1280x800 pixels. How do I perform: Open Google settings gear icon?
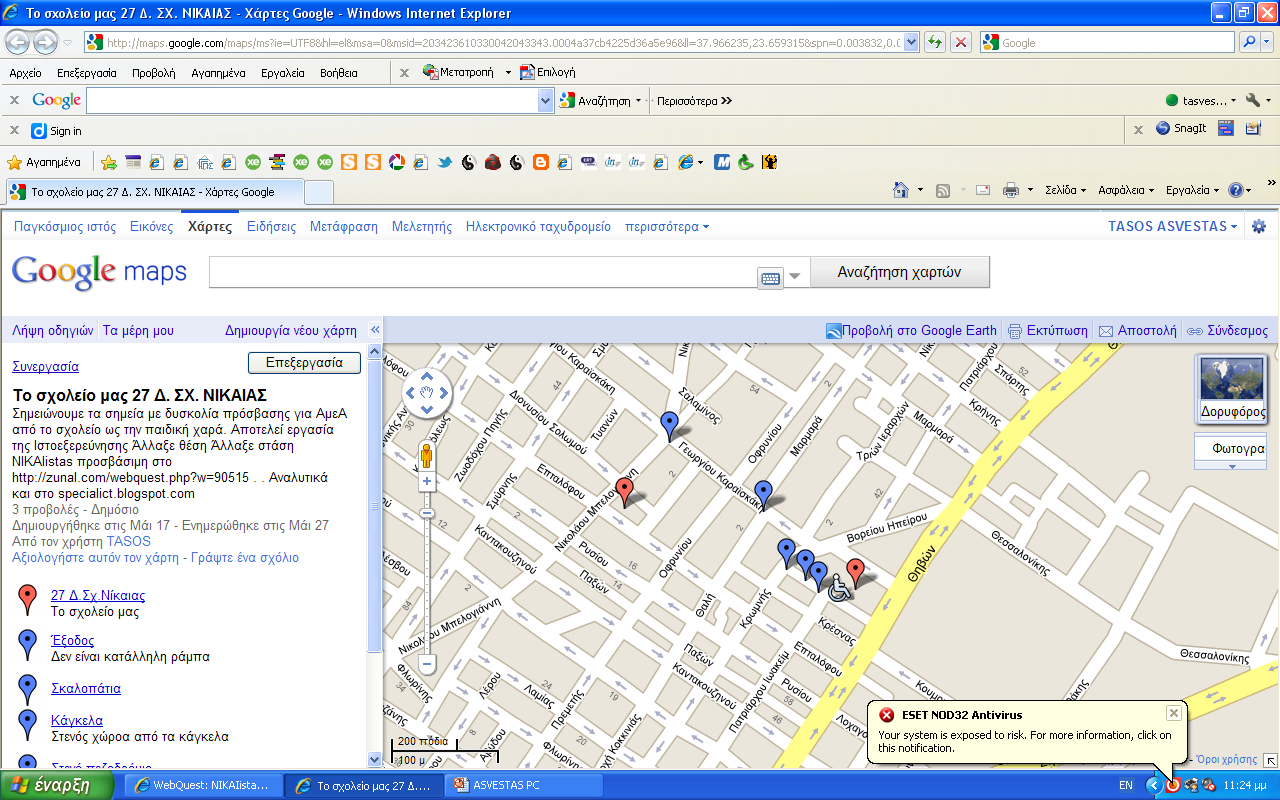point(1259,227)
